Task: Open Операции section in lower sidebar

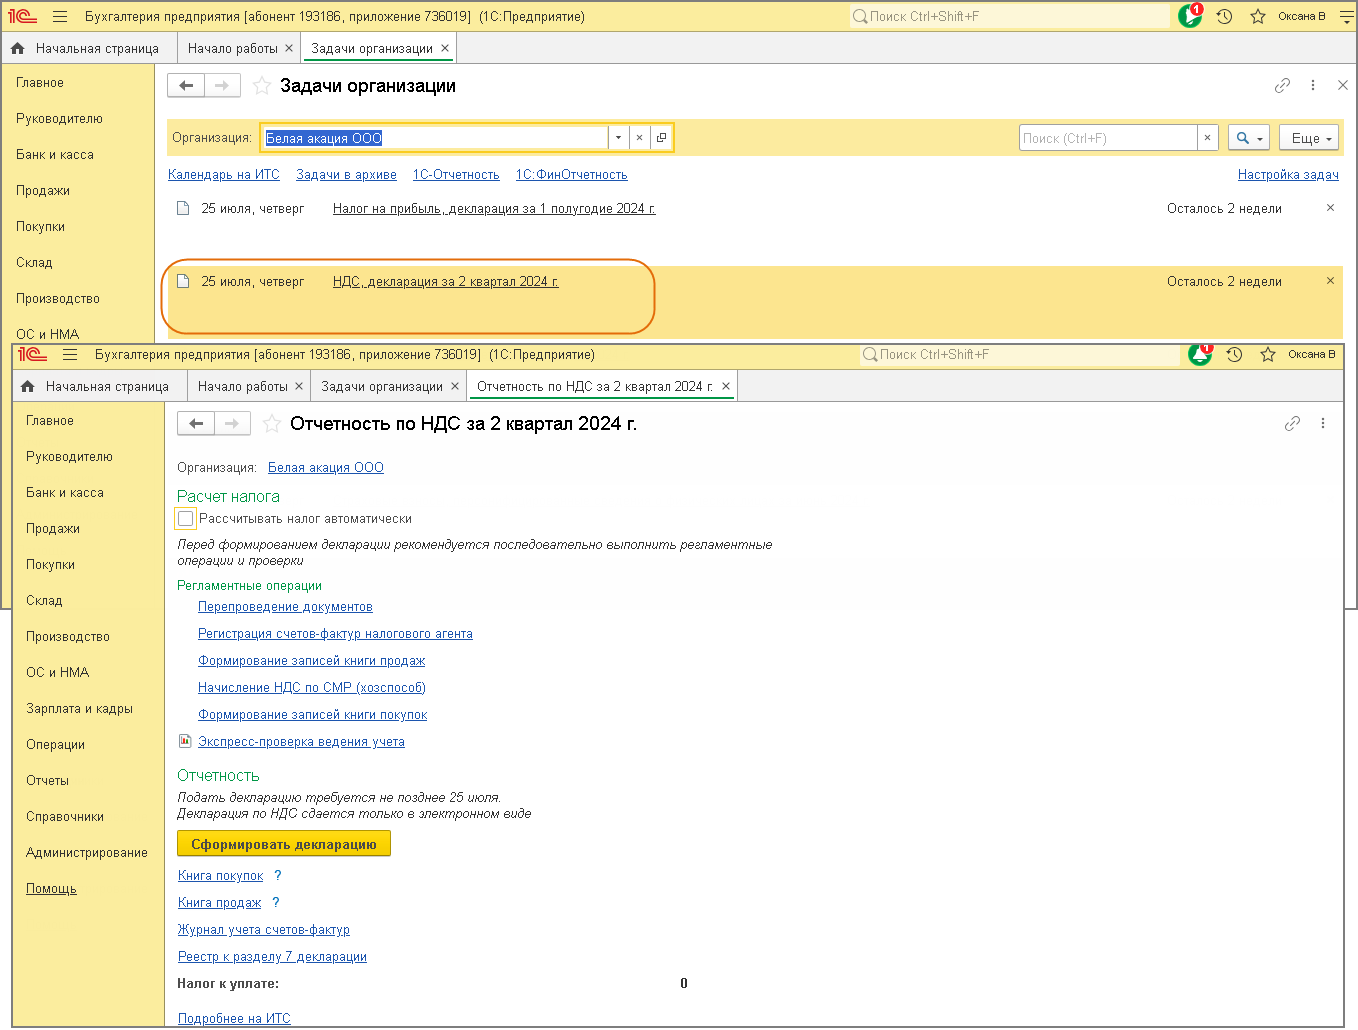Action: point(55,745)
